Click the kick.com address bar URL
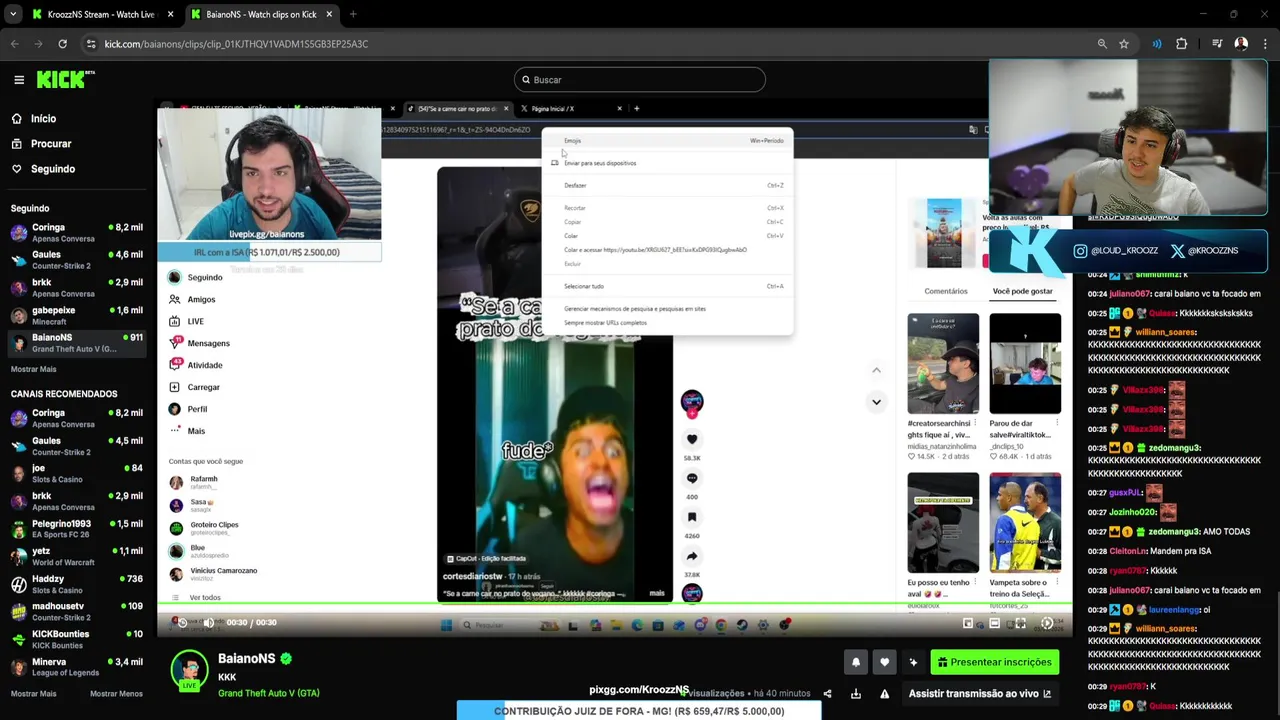The image size is (1280, 720). (x=236, y=44)
